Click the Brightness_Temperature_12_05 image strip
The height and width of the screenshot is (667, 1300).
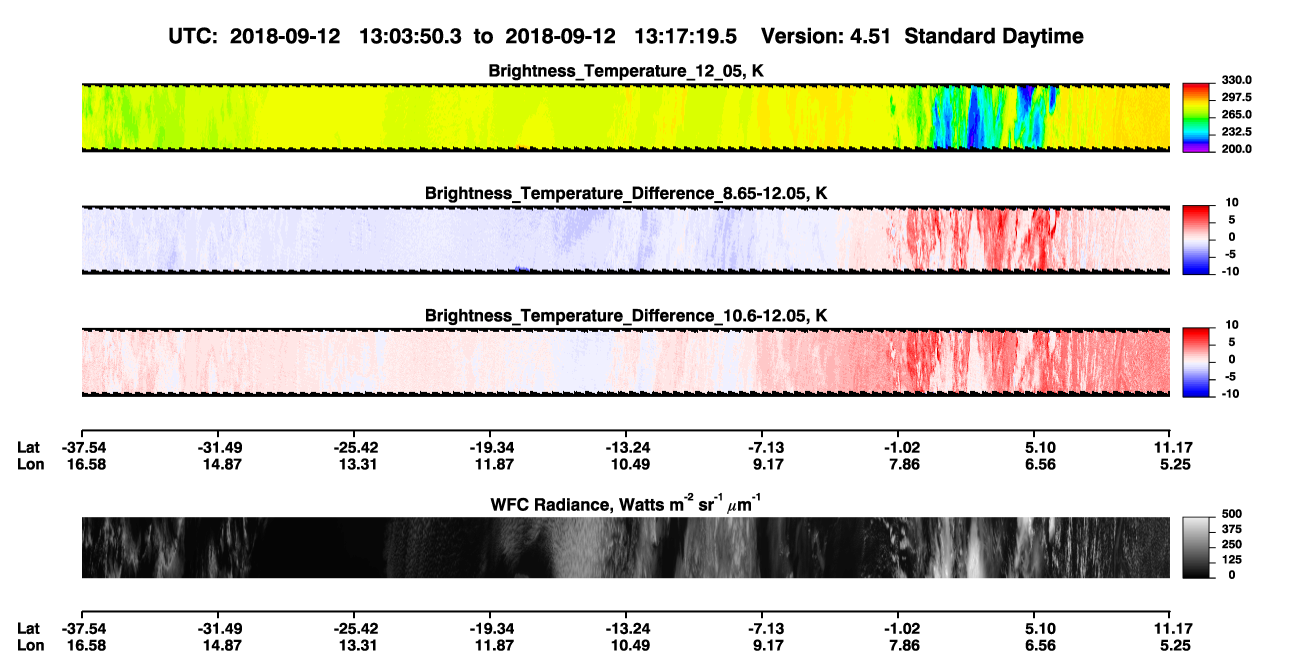625,118
